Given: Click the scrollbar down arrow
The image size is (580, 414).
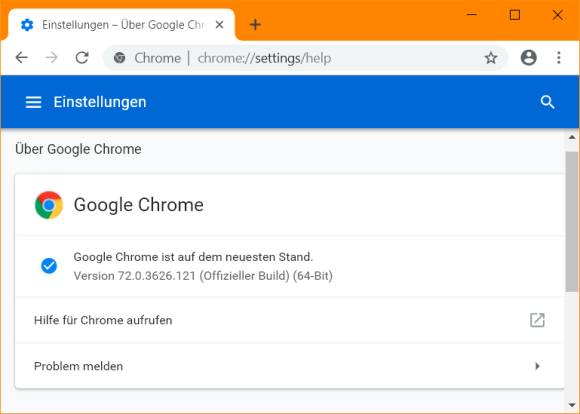Looking at the screenshot, I should (x=572, y=404).
